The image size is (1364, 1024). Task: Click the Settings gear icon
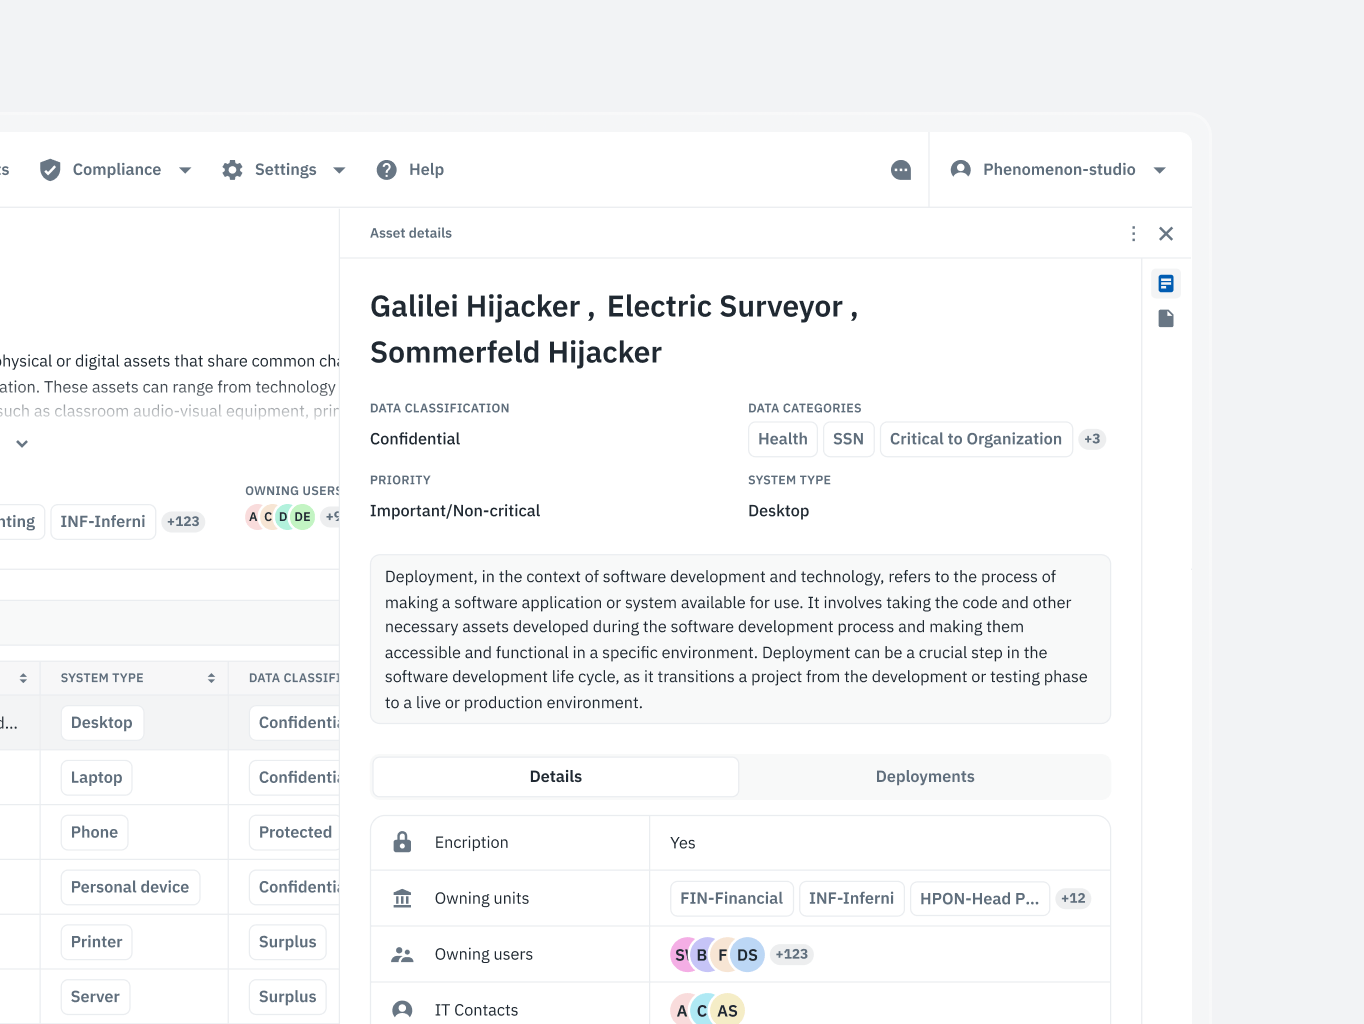click(x=233, y=170)
